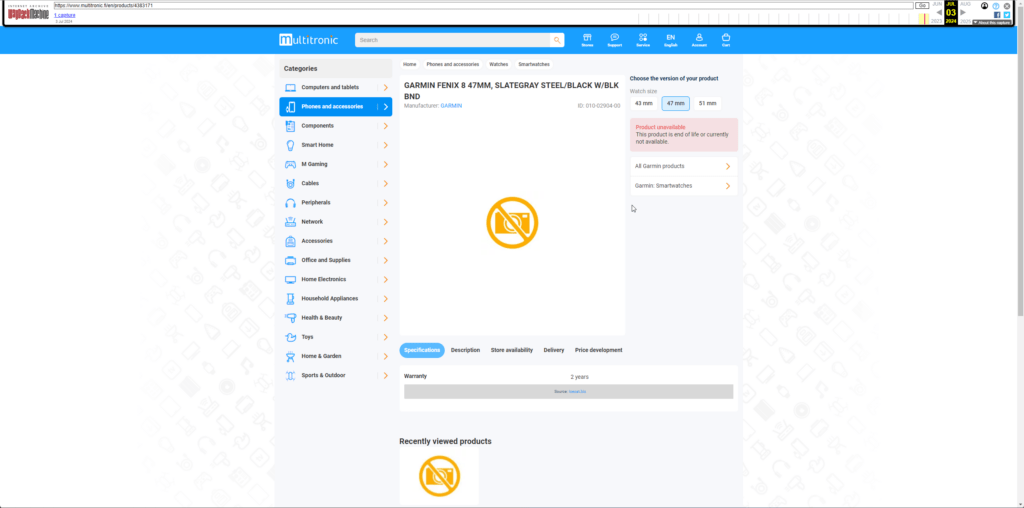Open the Account user icon
Viewport: 1024px width, 508px height.
pos(698,39)
